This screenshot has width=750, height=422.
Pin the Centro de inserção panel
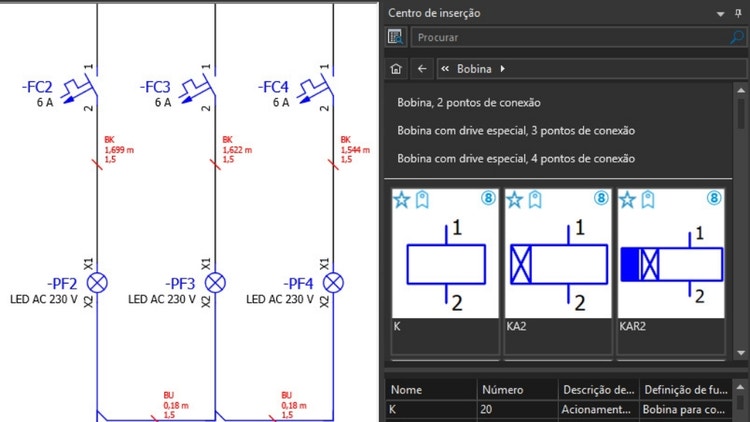pyautogui.click(x=739, y=13)
